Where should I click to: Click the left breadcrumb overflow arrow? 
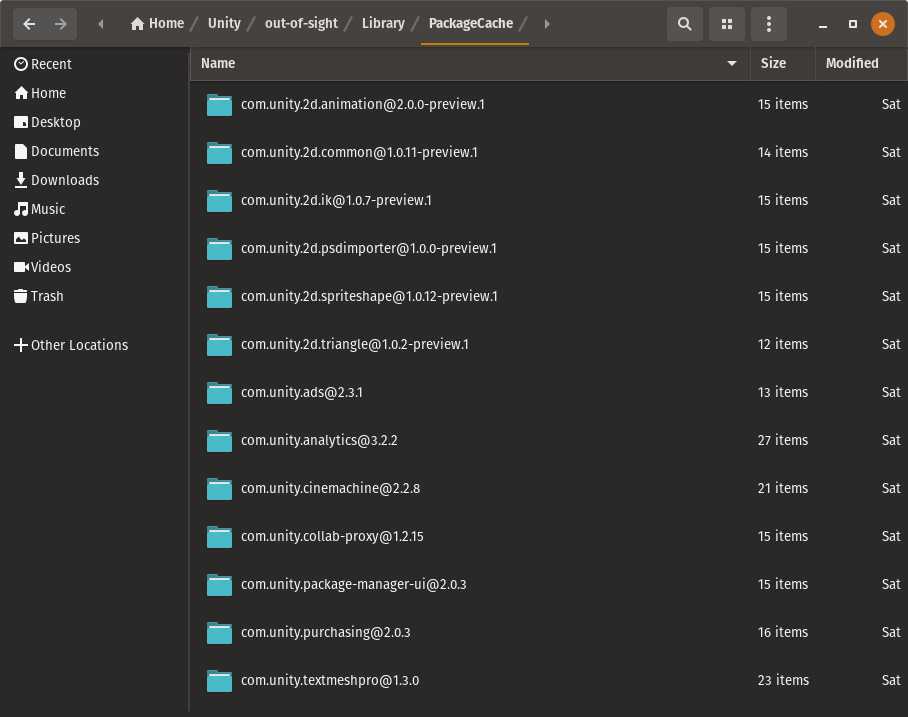pos(100,23)
